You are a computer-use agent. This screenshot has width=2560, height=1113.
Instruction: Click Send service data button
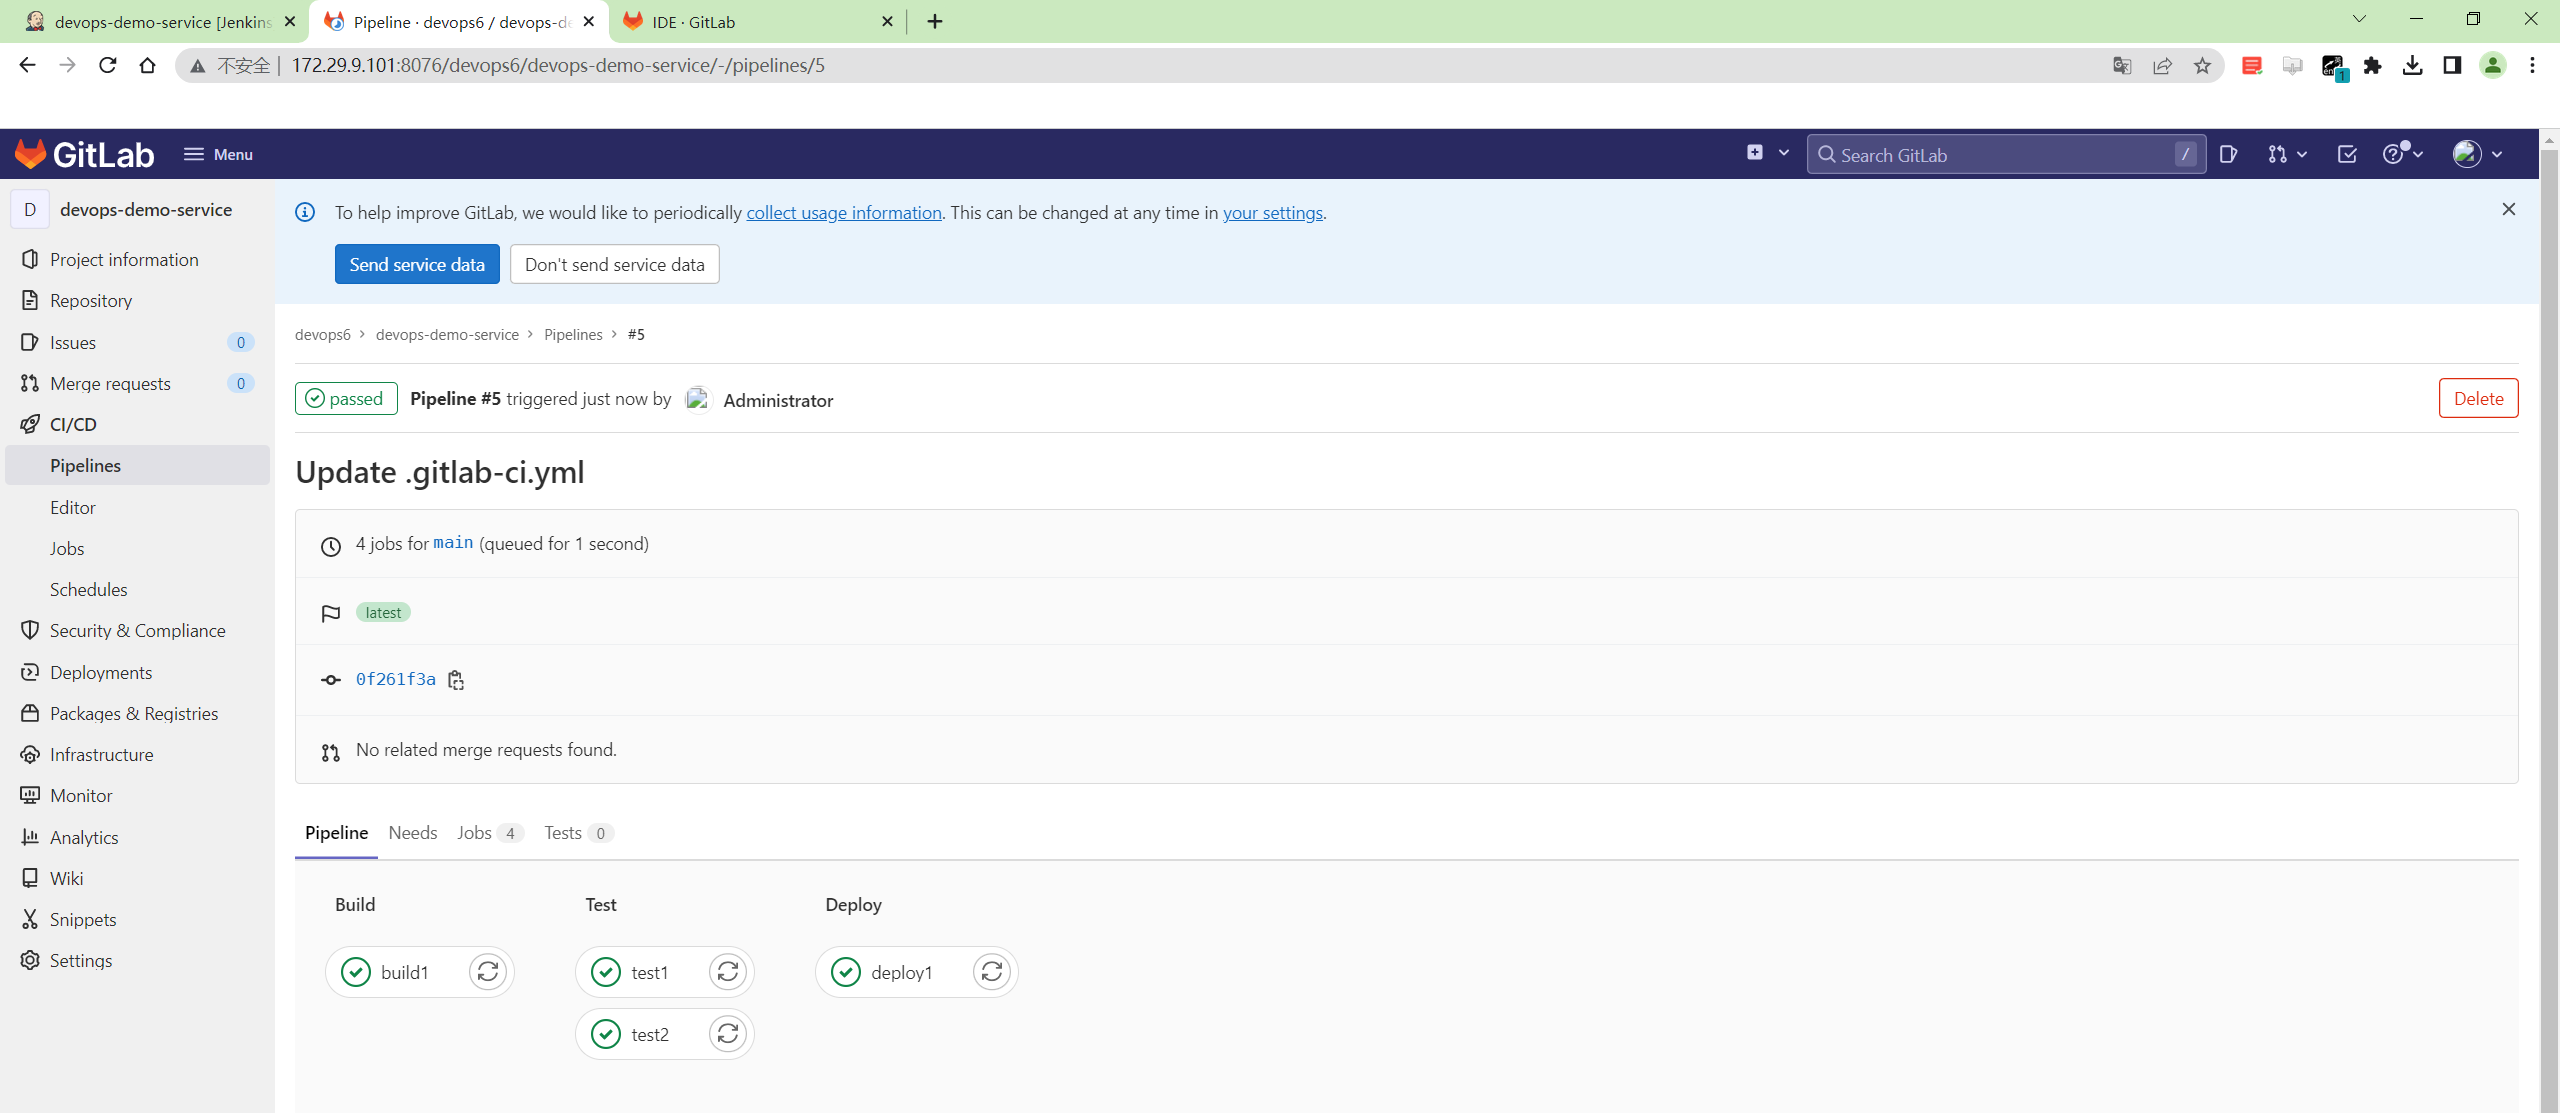[417, 264]
